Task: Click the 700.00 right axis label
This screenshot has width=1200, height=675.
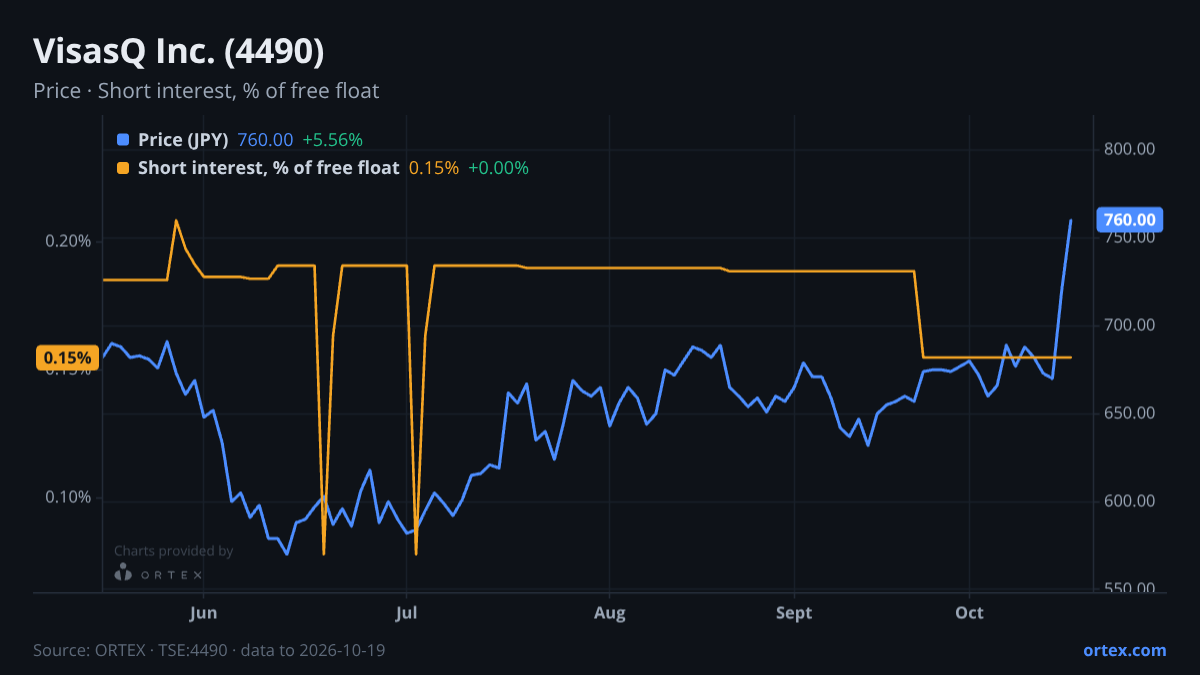Action: 1130,325
